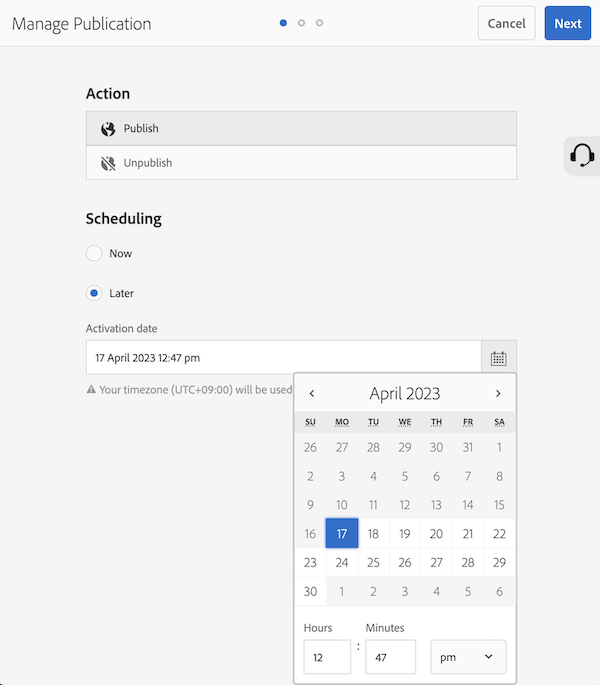This screenshot has width=600, height=685.
Task: Click the timezone warning triangle icon
Action: [91, 389]
